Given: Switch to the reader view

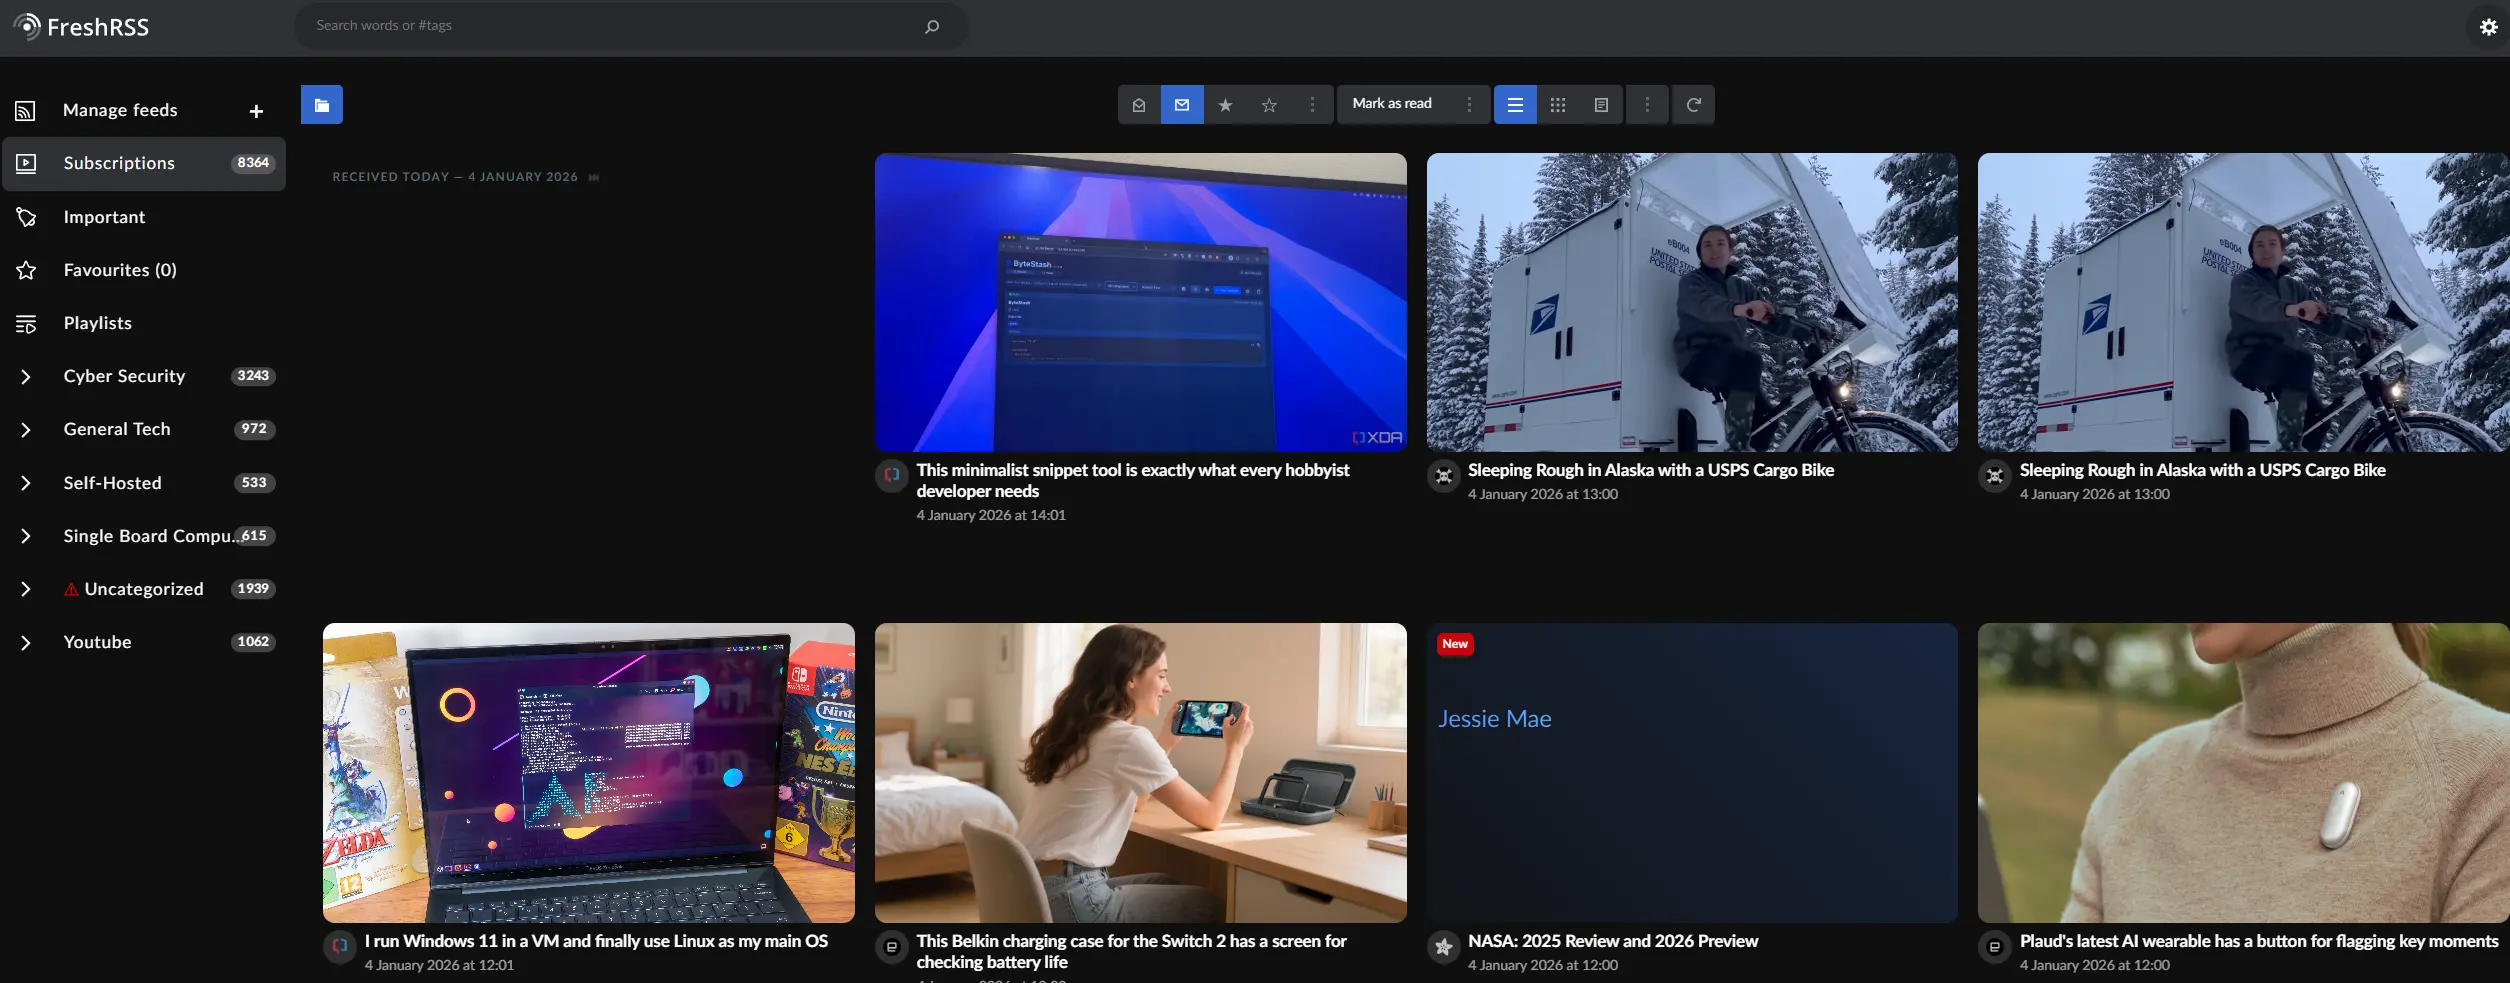Looking at the screenshot, I should click(1601, 105).
